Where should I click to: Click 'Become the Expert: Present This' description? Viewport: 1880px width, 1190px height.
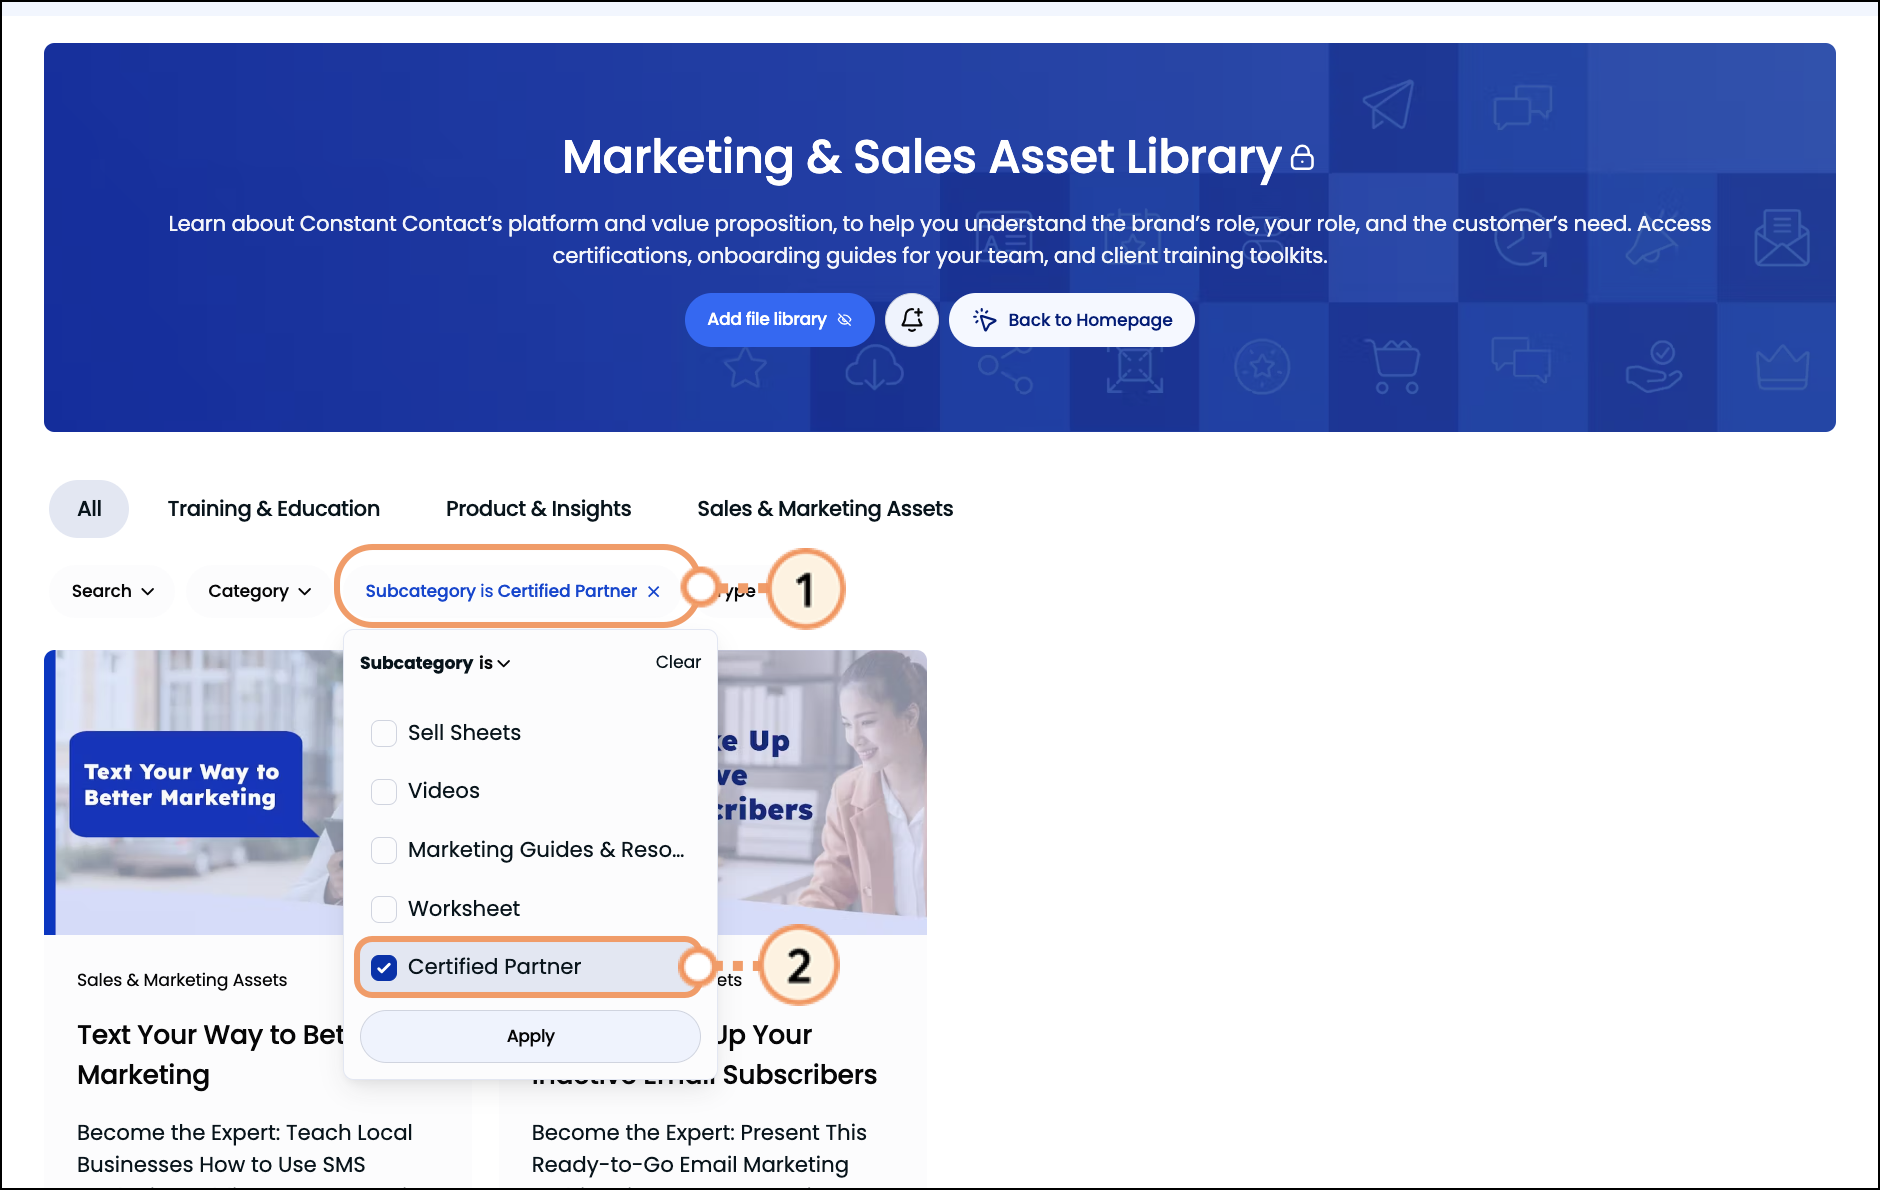699,1133
